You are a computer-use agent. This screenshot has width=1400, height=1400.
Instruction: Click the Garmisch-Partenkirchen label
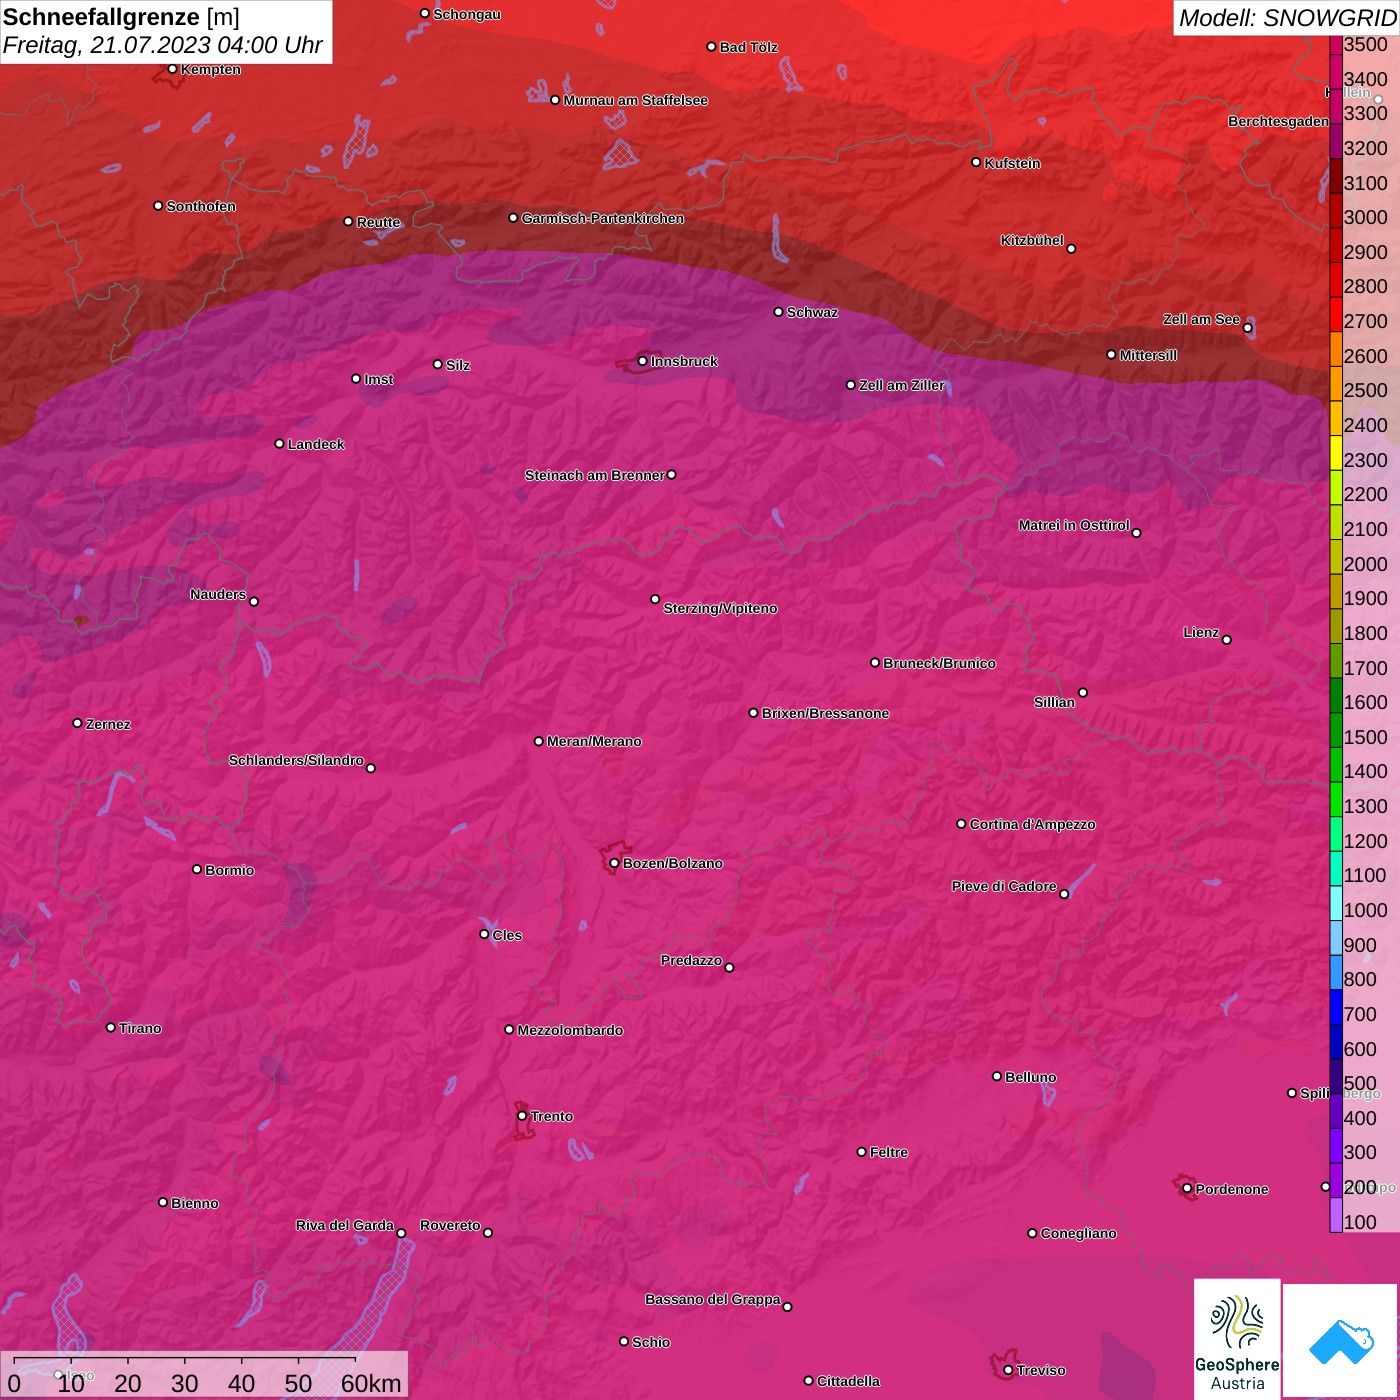pos(602,218)
